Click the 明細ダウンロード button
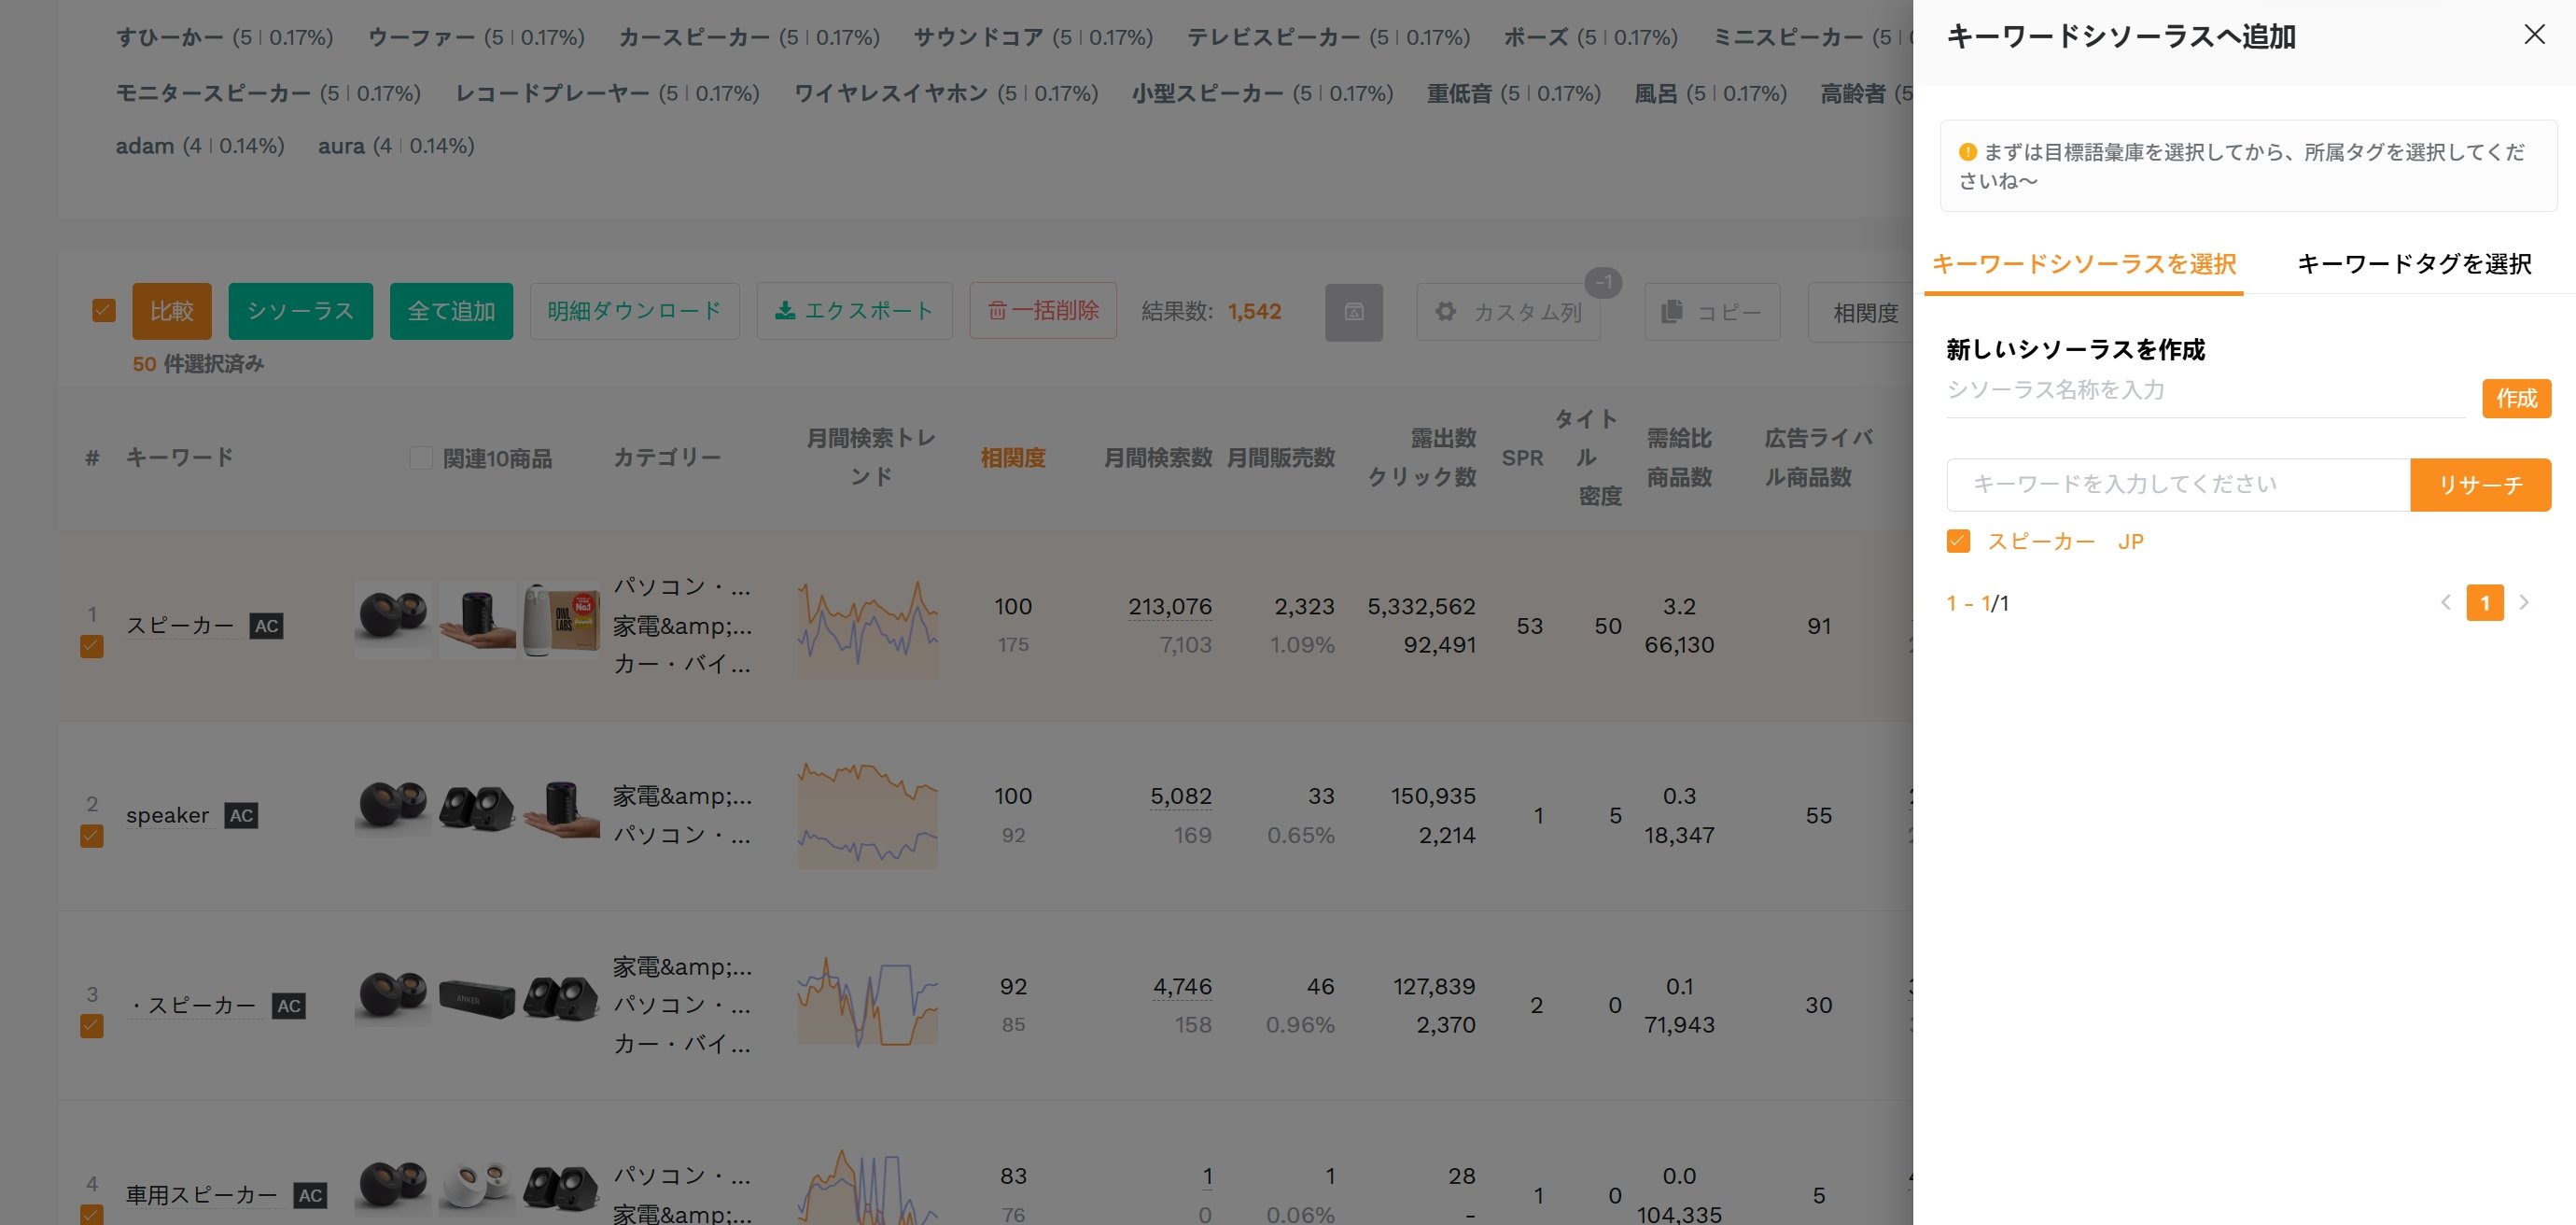This screenshot has width=2576, height=1225. [634, 311]
